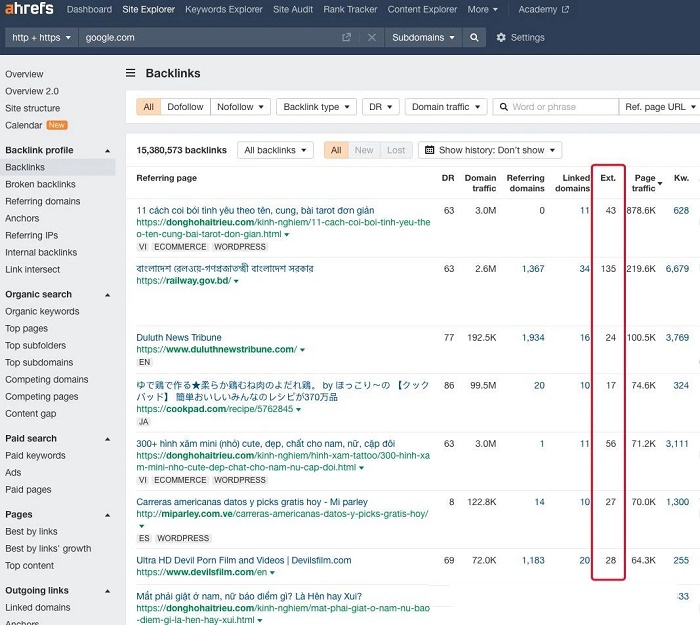Open Top pages in sidebar
The width and height of the screenshot is (700, 625).
(26, 328)
